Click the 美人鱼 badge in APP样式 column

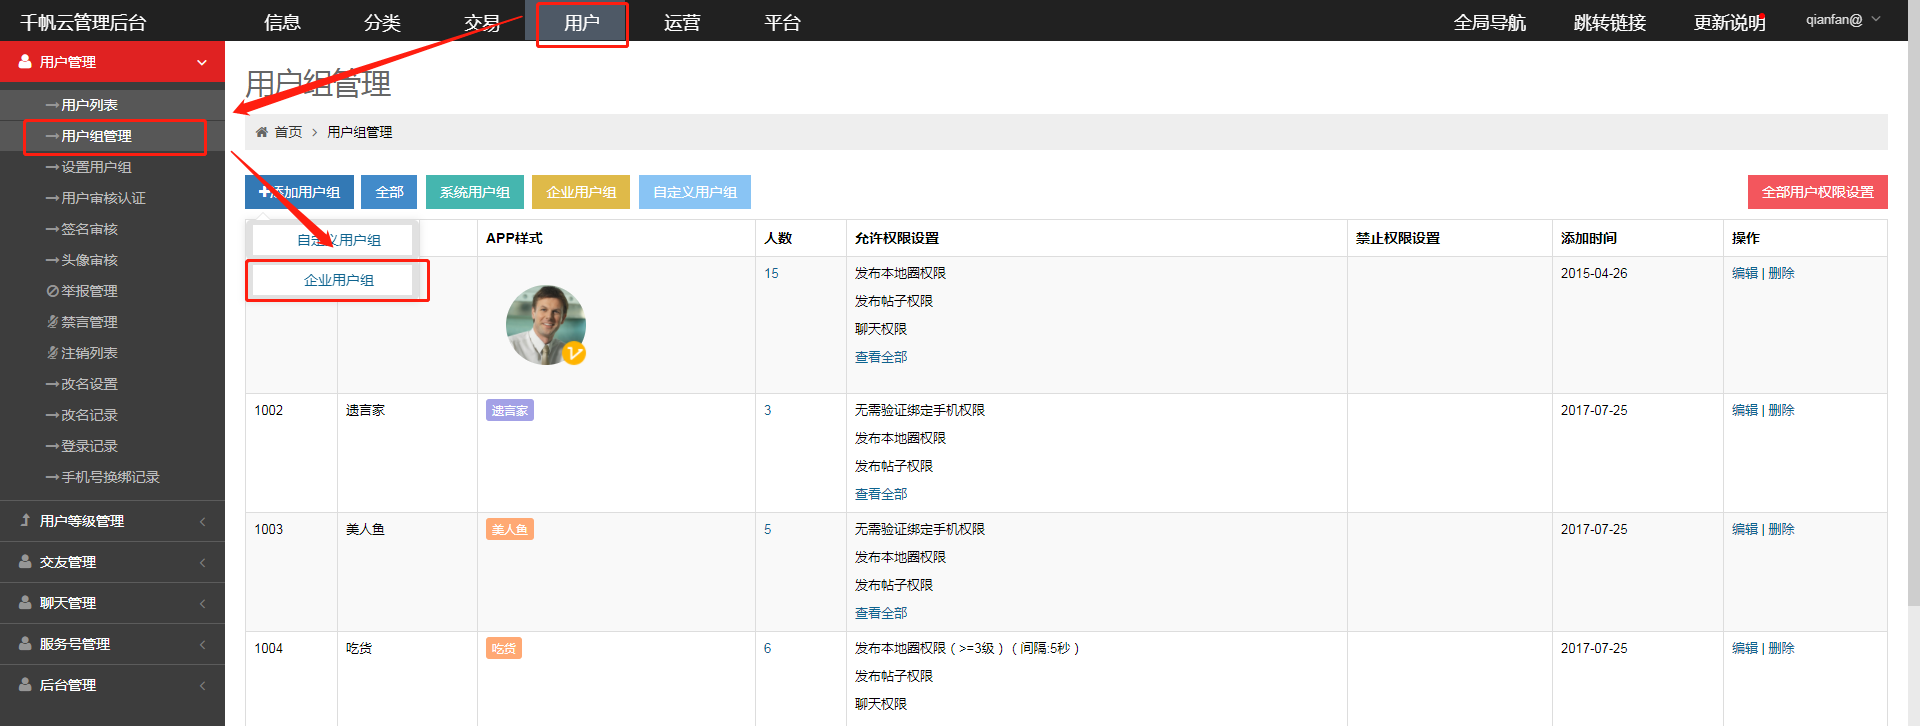pos(510,529)
